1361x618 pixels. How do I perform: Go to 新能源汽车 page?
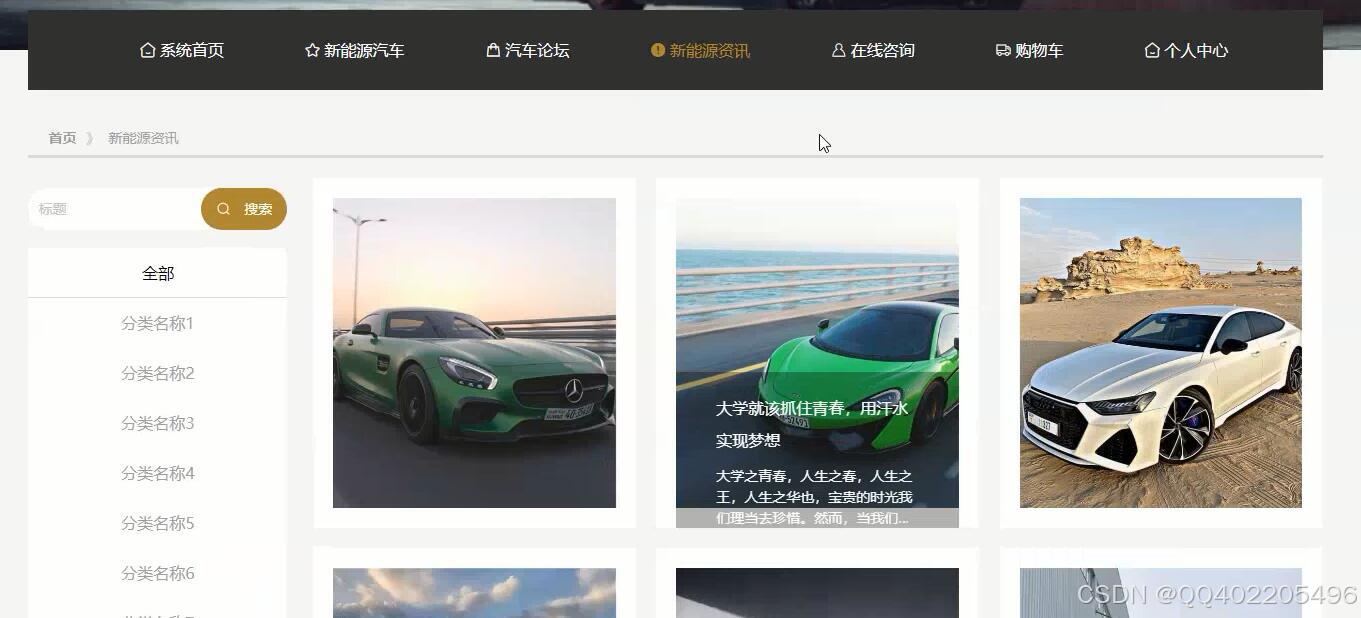click(355, 50)
